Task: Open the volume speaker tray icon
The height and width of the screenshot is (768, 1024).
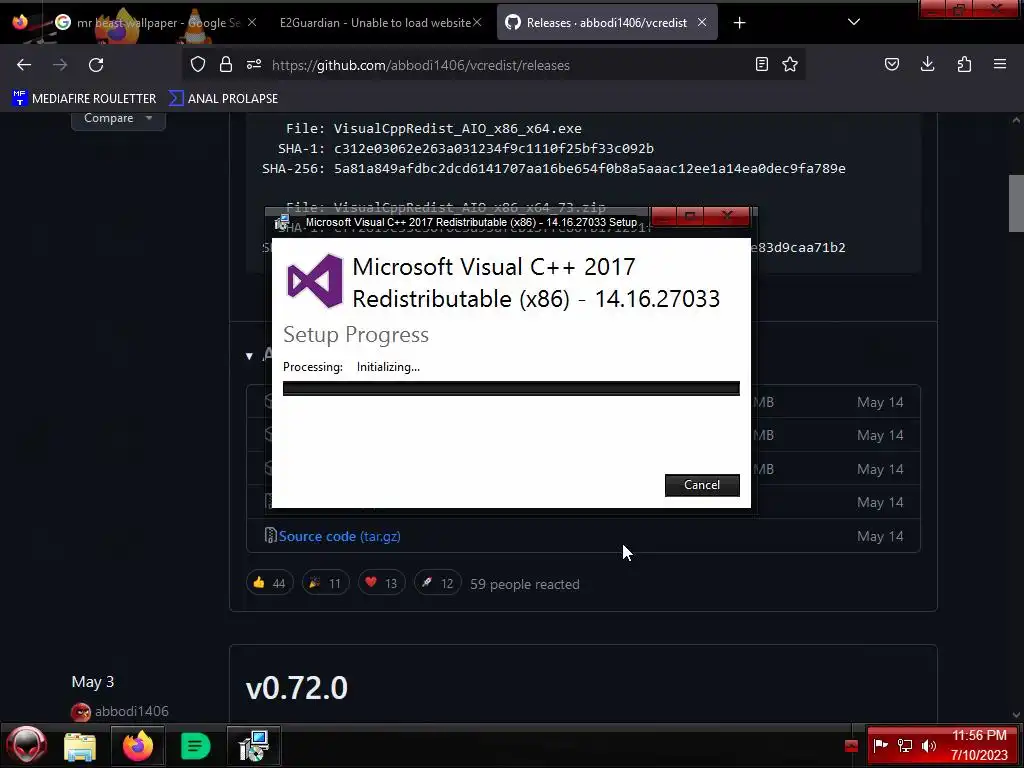Action: tap(929, 745)
